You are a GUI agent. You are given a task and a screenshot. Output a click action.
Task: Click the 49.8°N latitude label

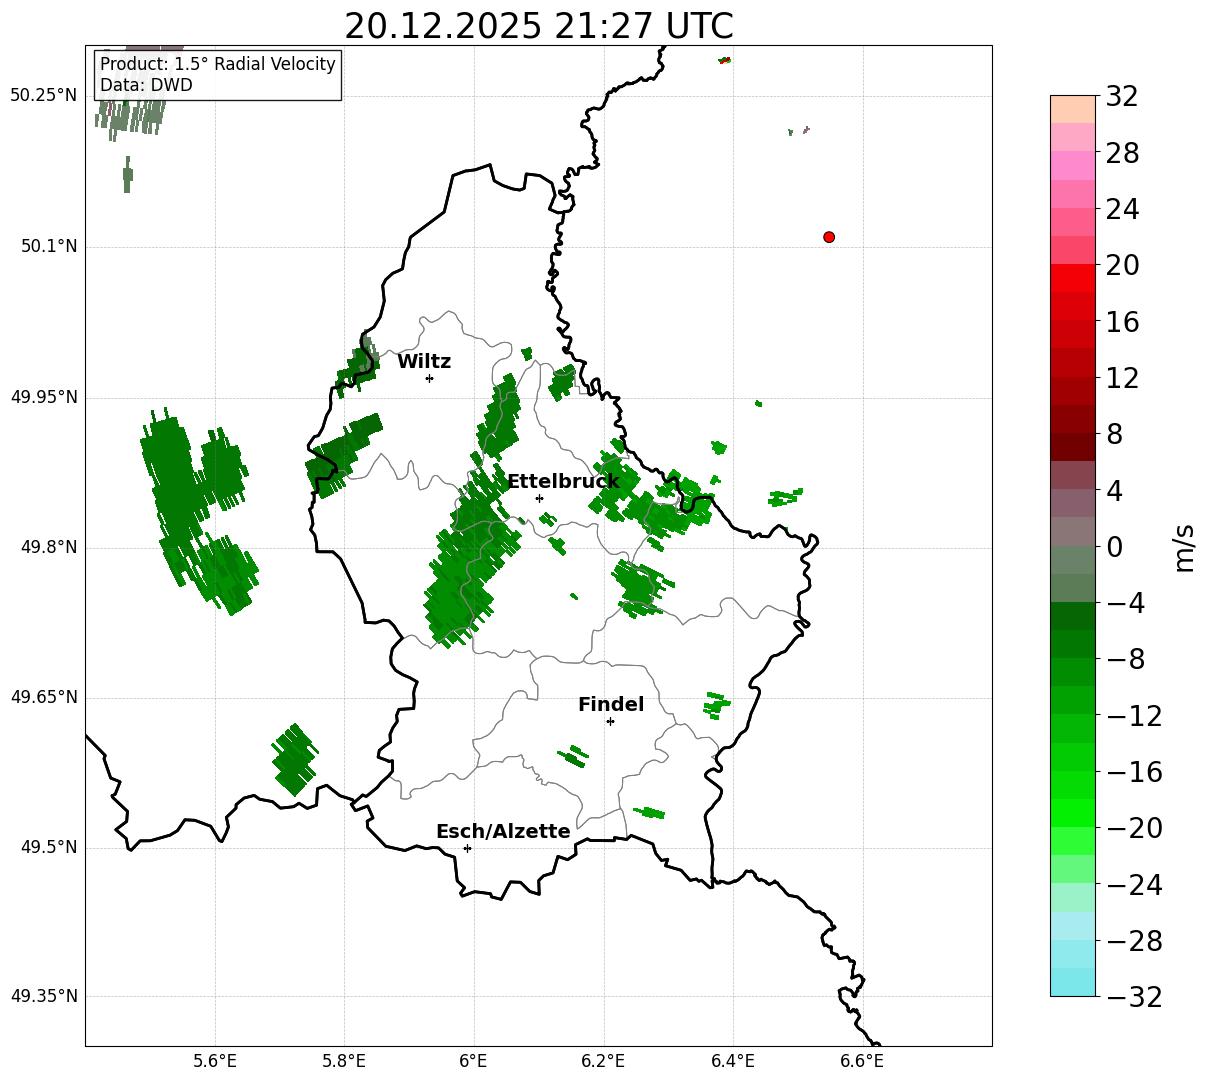tap(49, 548)
